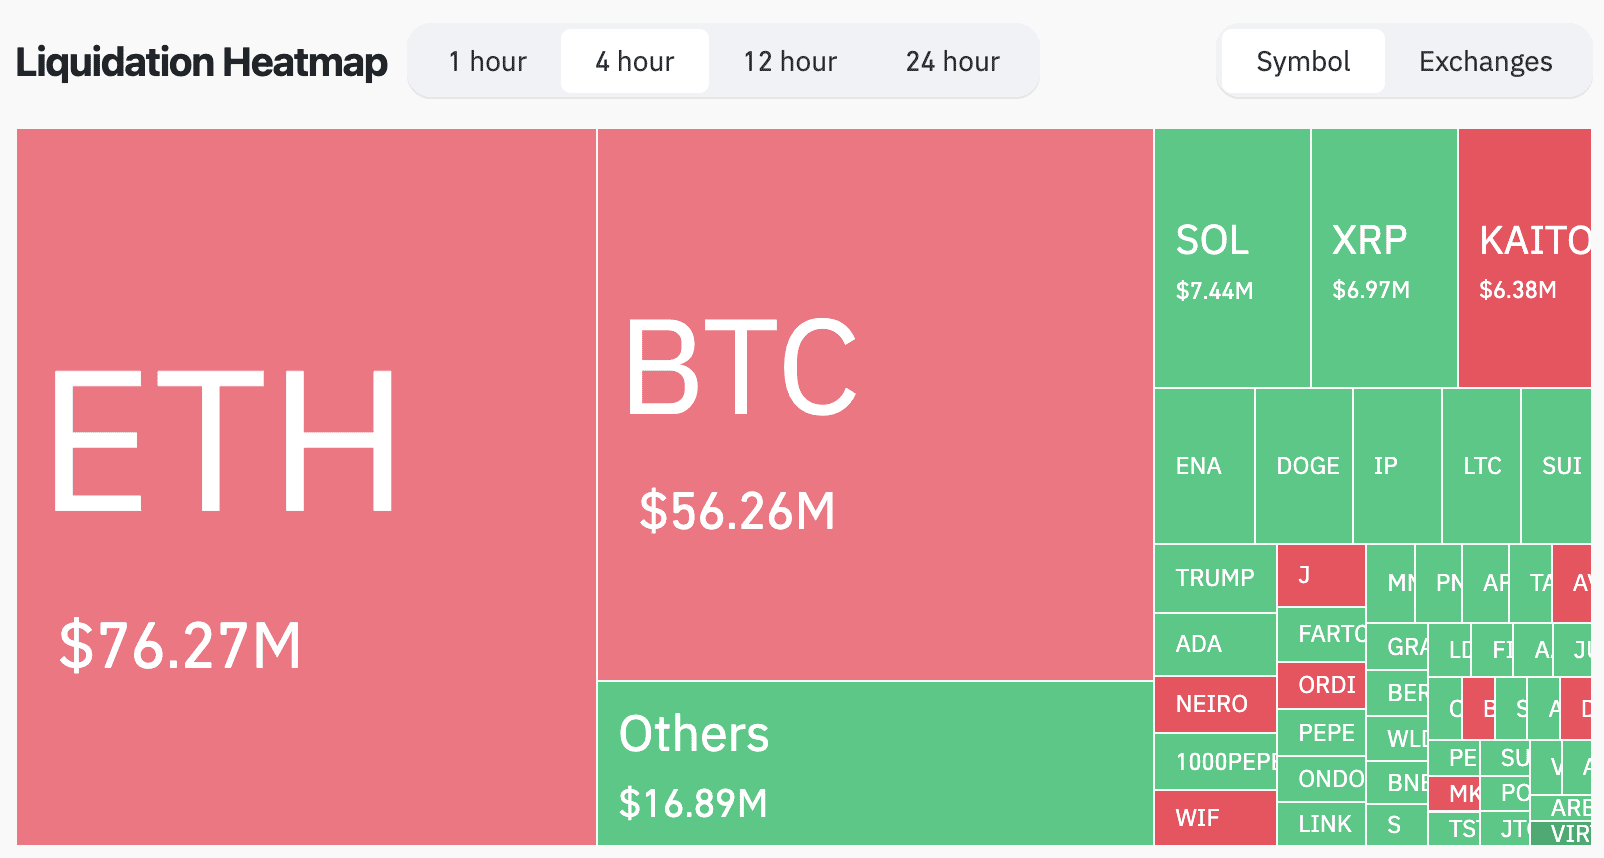Select the ENA heatmap cell

(1204, 466)
